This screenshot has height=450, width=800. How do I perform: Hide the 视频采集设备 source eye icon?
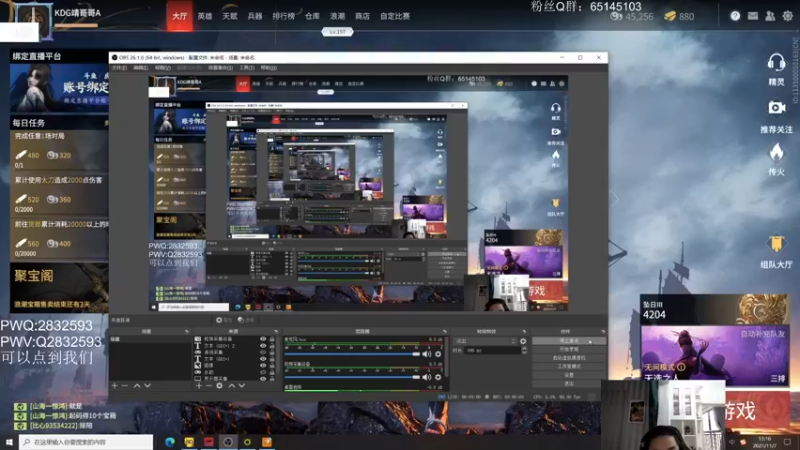(x=263, y=339)
